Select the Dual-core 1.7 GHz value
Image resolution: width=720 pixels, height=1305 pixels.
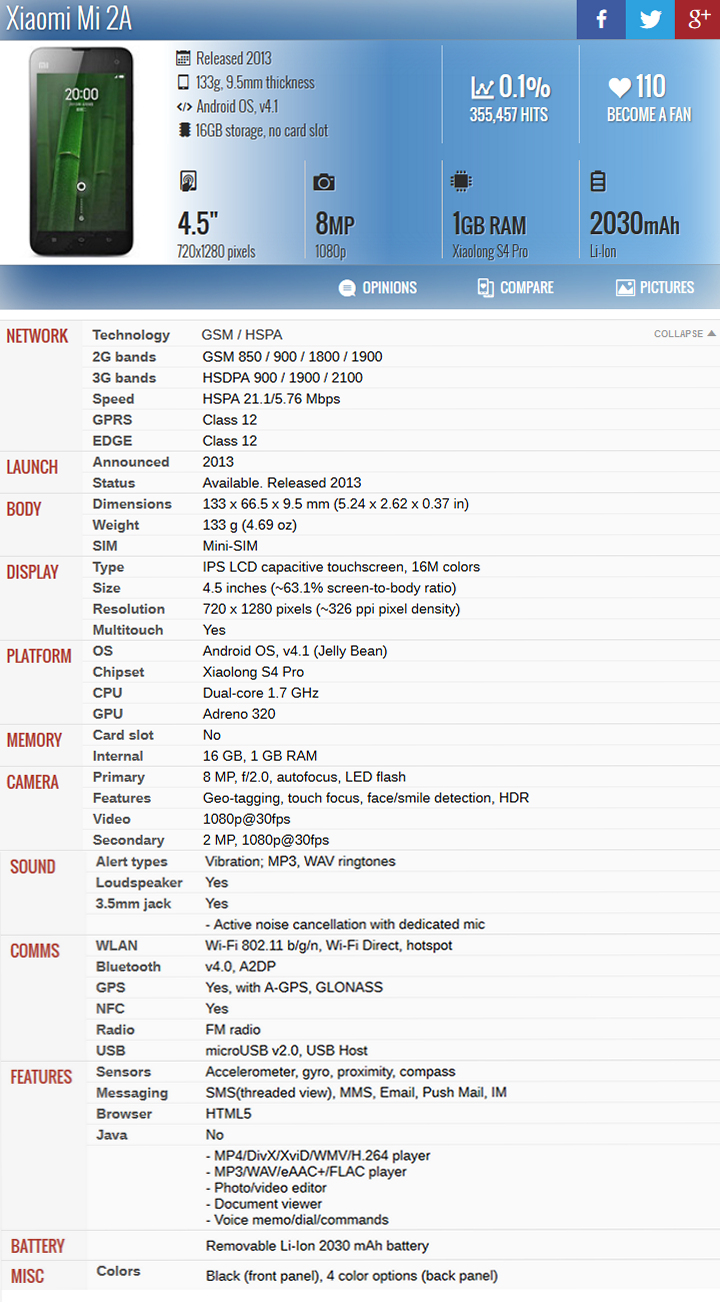coord(259,693)
